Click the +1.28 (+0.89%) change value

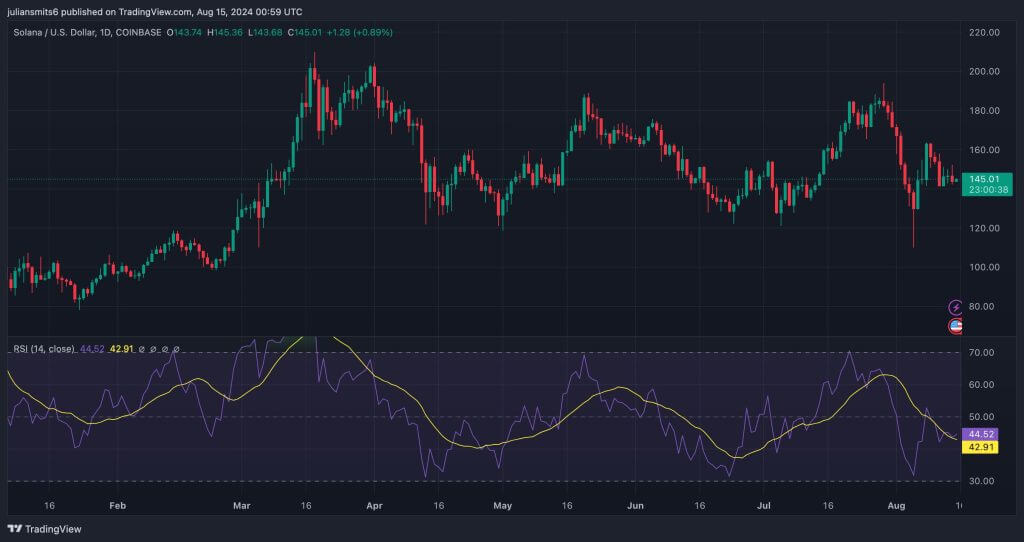point(360,32)
